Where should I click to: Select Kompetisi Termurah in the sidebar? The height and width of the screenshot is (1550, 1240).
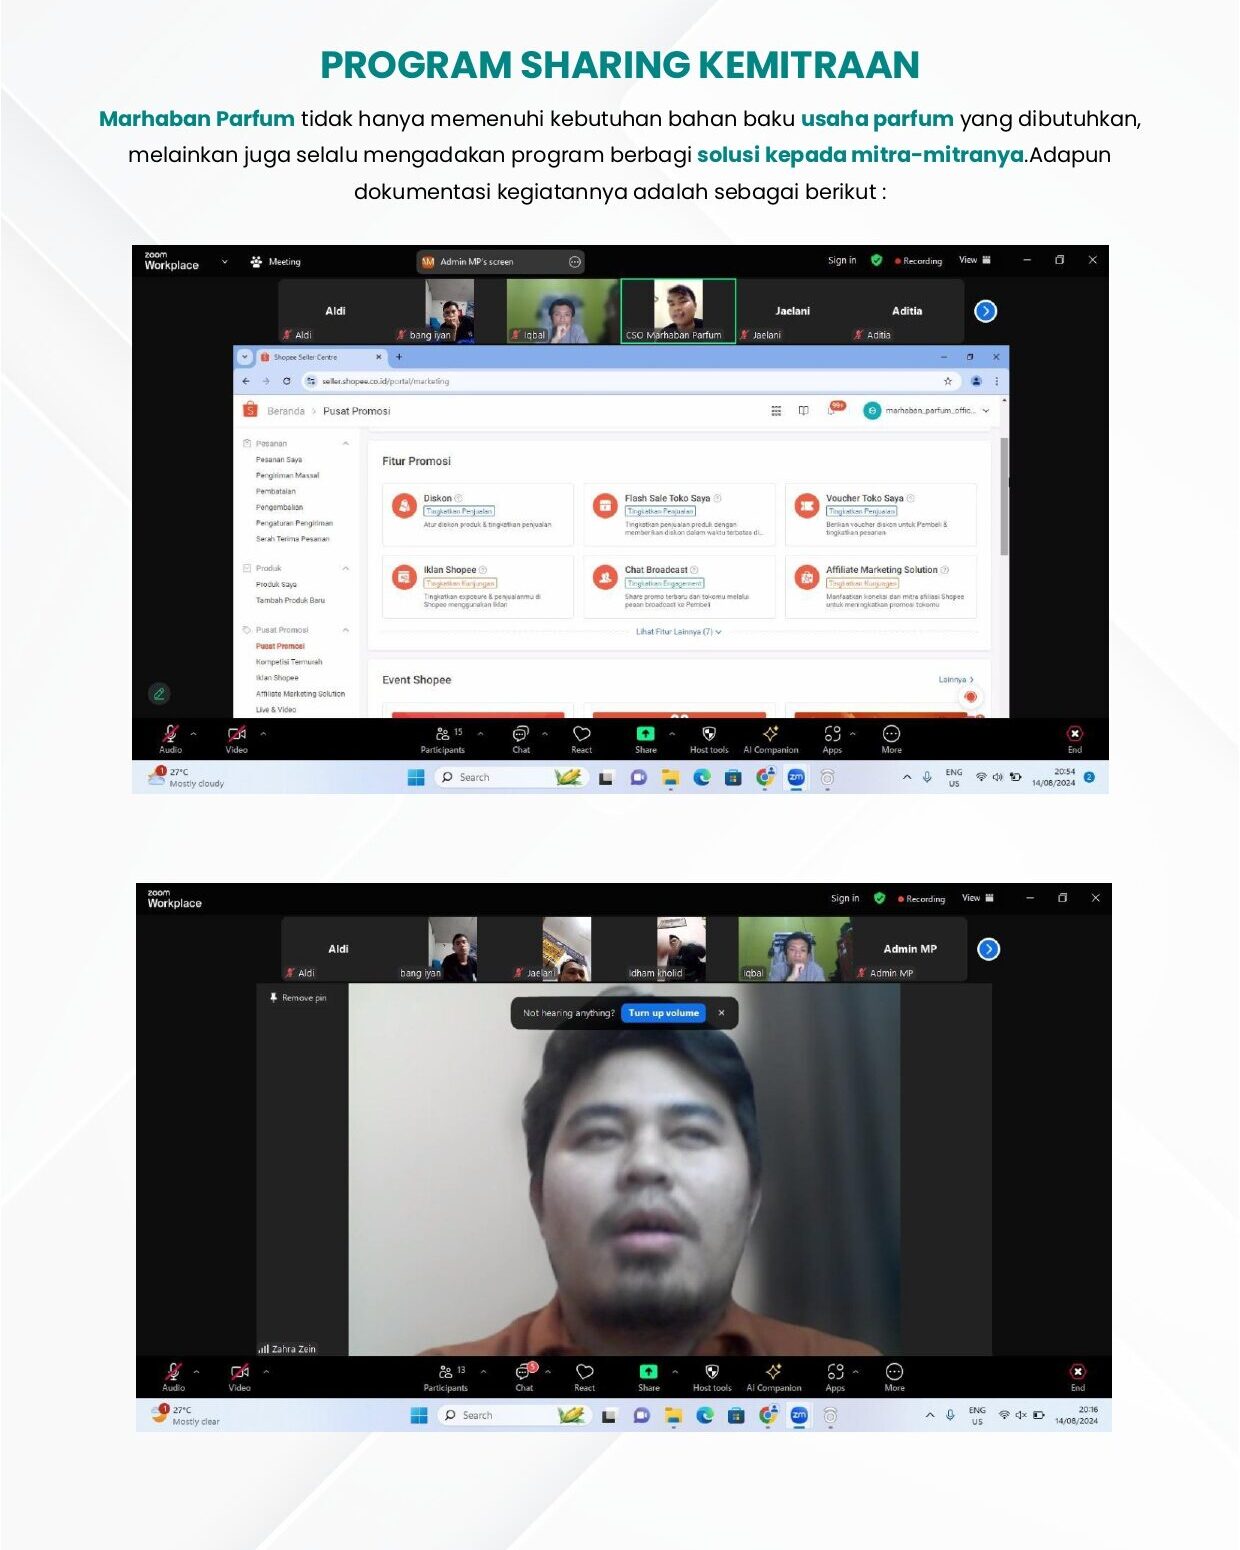tap(289, 662)
